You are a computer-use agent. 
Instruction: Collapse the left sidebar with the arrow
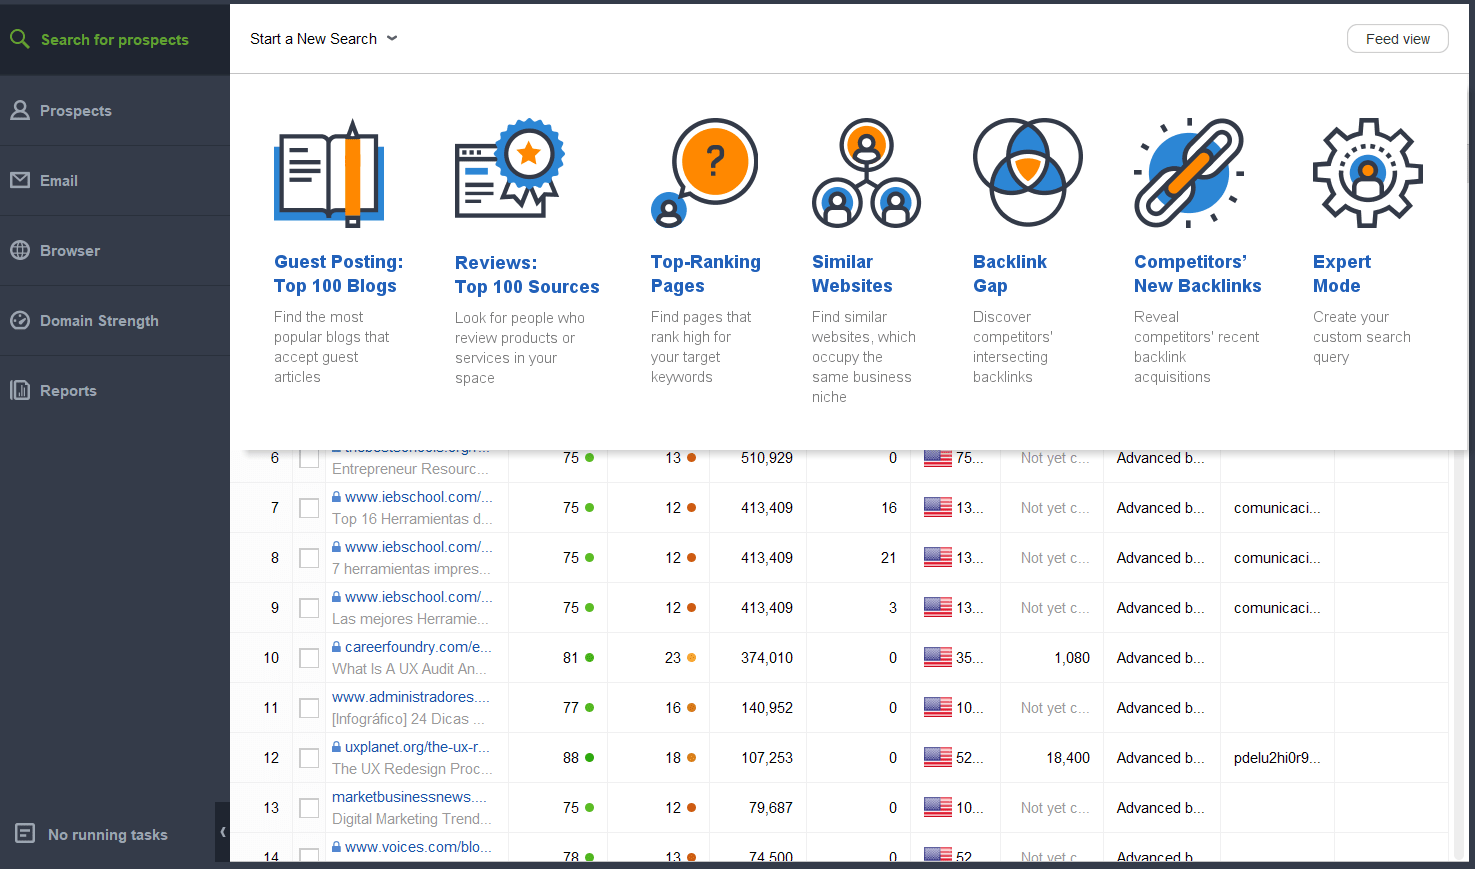223,831
